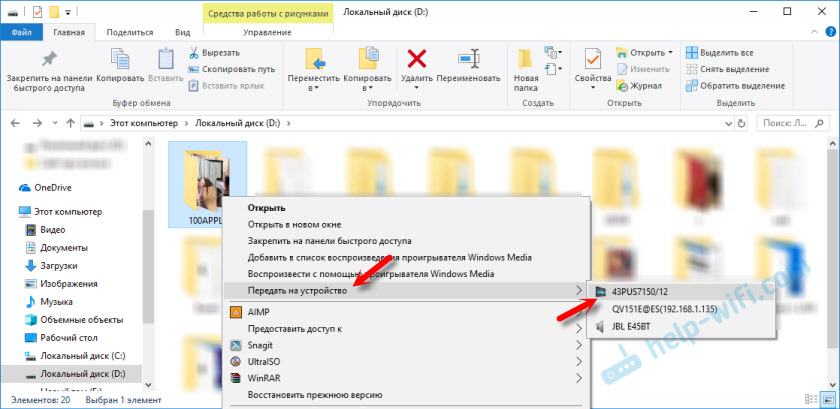Click Снять выделение
Screen dimensions: 840x409
pyautogui.click(x=728, y=69)
